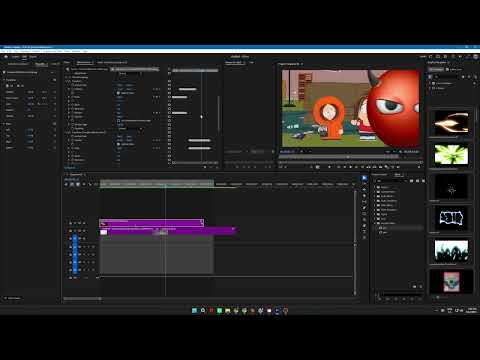
Task: Open the Window menu
Action: [76, 51]
